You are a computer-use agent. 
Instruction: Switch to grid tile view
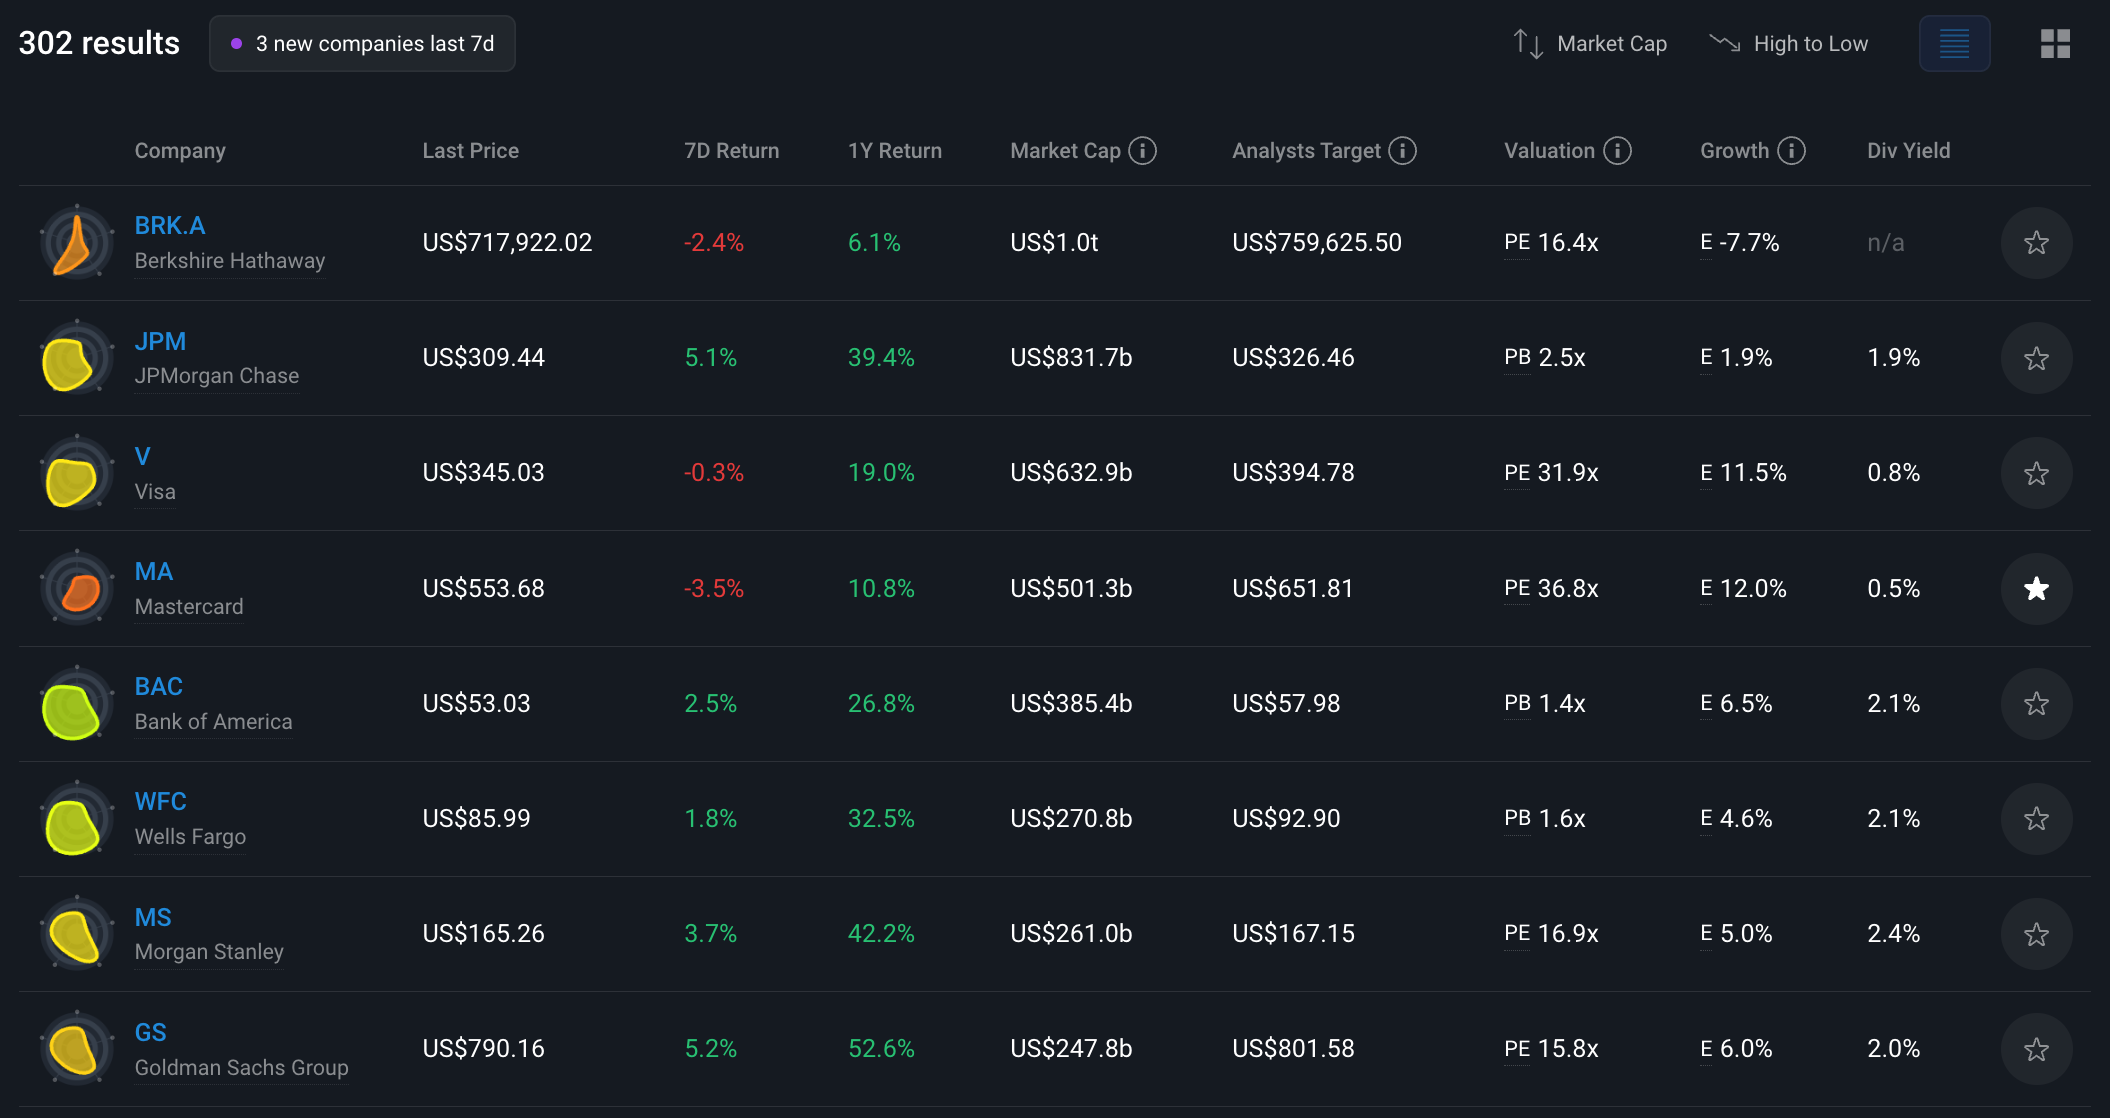tap(2055, 44)
